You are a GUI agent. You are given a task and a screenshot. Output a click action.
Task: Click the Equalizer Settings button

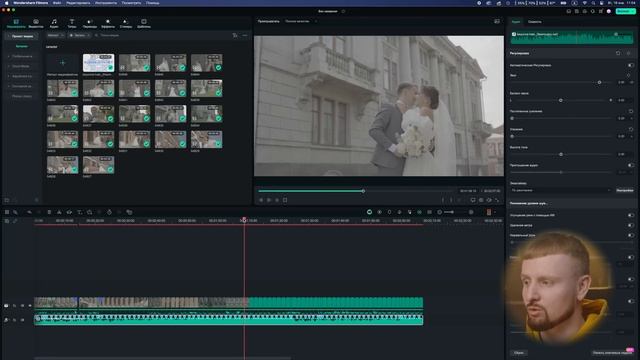pyautogui.click(x=624, y=190)
